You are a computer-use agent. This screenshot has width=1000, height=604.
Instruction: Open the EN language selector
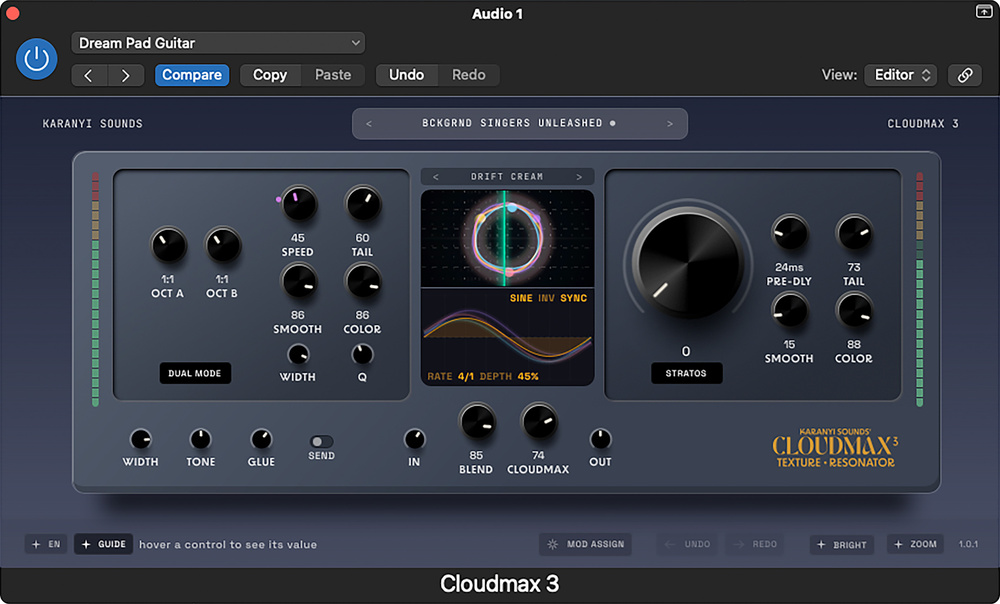47,544
